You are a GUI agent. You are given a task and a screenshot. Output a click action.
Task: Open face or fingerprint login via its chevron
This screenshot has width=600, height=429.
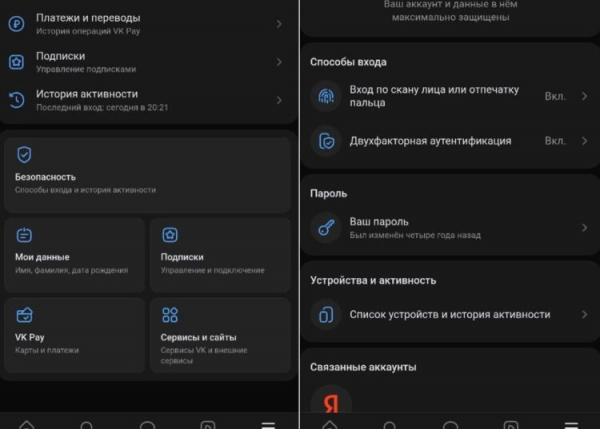(x=584, y=96)
